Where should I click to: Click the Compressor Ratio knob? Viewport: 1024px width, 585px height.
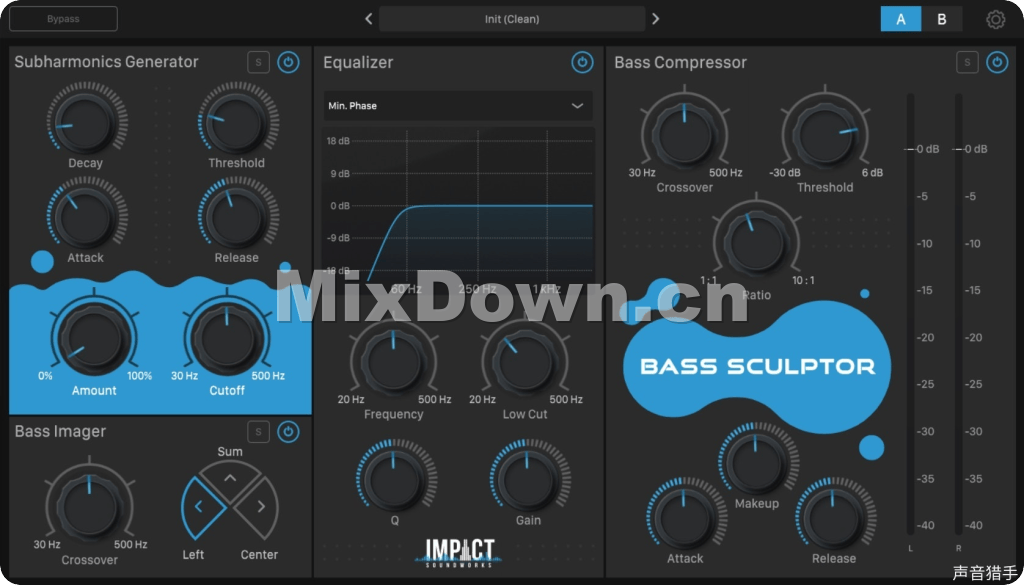756,243
